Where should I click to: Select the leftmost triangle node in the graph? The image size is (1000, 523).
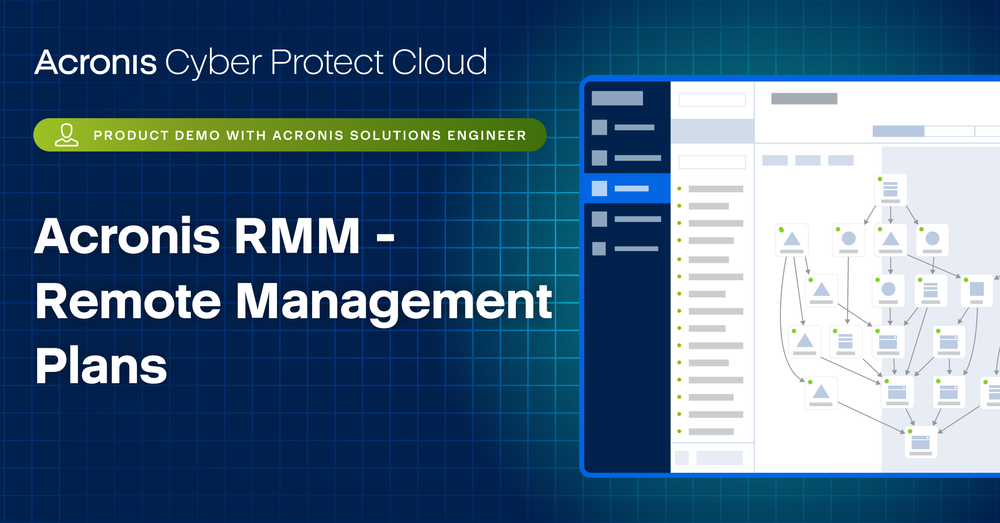(x=791, y=239)
